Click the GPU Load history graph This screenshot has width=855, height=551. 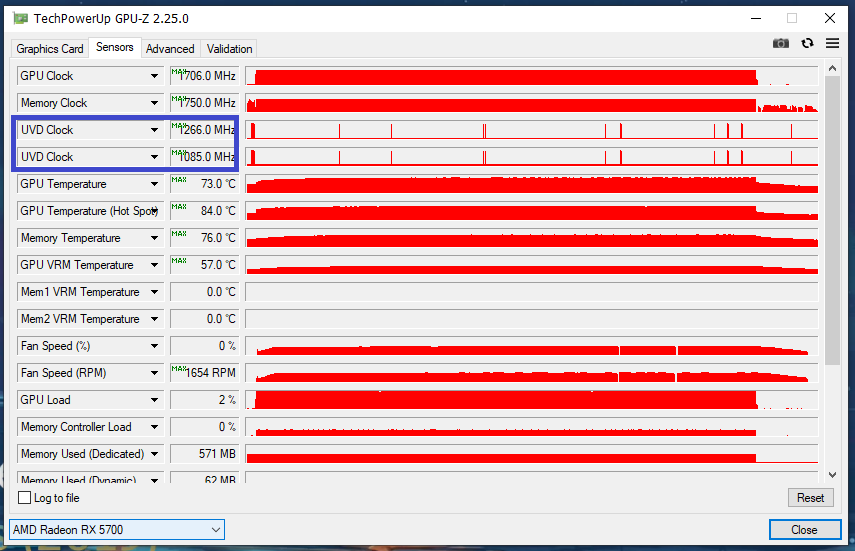click(532, 400)
